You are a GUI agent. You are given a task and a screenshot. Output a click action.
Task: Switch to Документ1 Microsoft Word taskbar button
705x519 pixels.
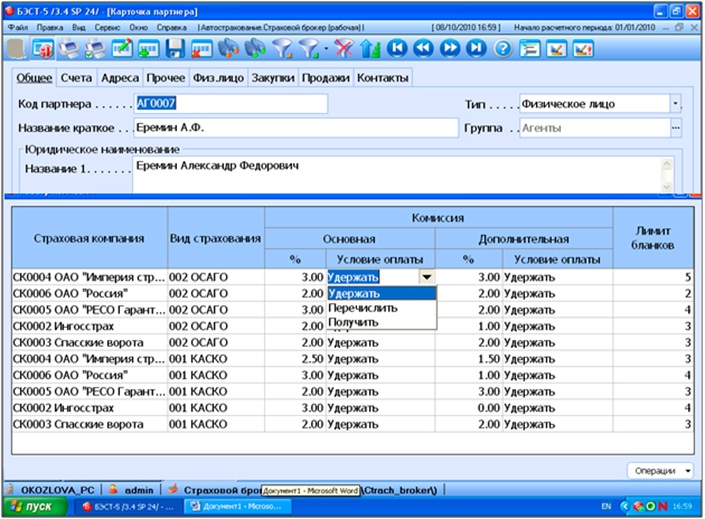click(237, 507)
